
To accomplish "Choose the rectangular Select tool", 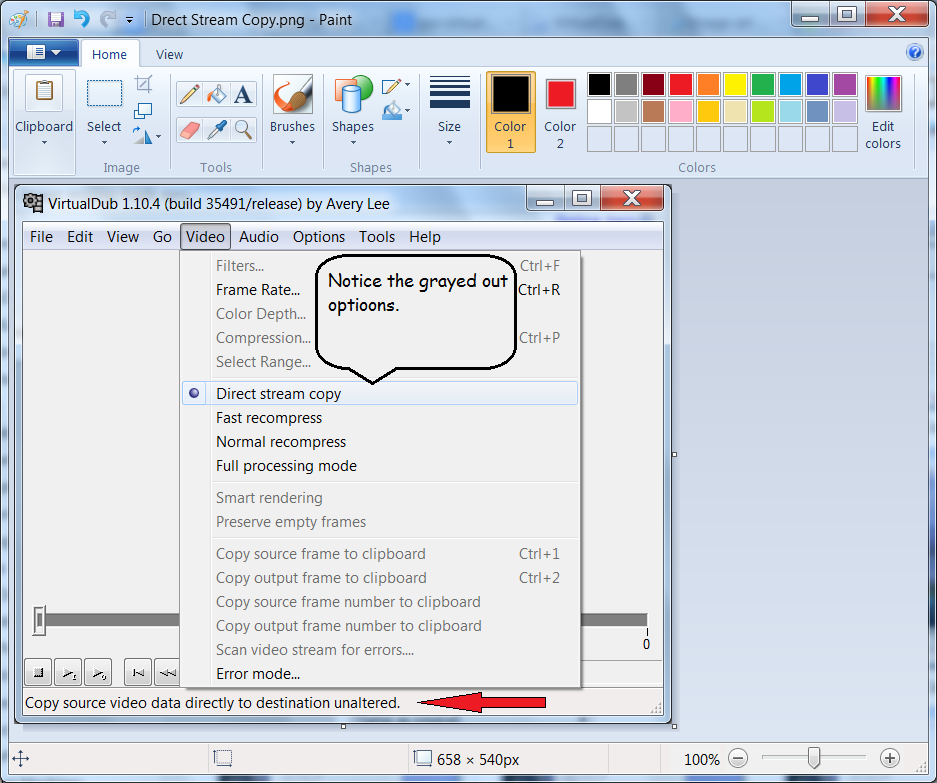I will pyautogui.click(x=104, y=93).
